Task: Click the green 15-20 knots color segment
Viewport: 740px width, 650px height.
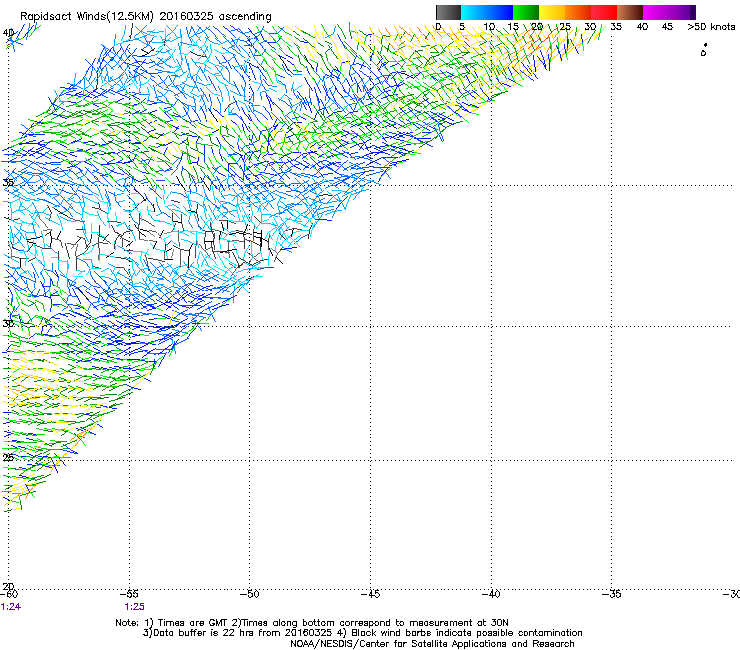Action: pos(526,12)
